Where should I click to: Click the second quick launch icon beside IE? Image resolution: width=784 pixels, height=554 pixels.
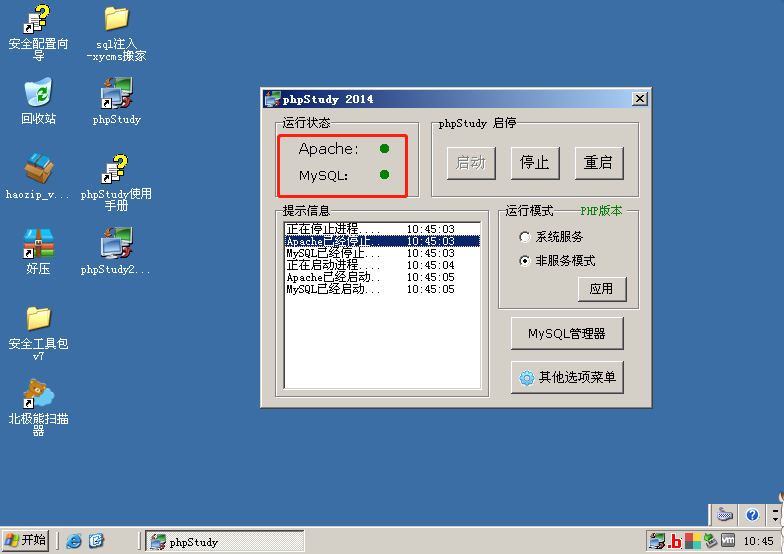point(96,540)
